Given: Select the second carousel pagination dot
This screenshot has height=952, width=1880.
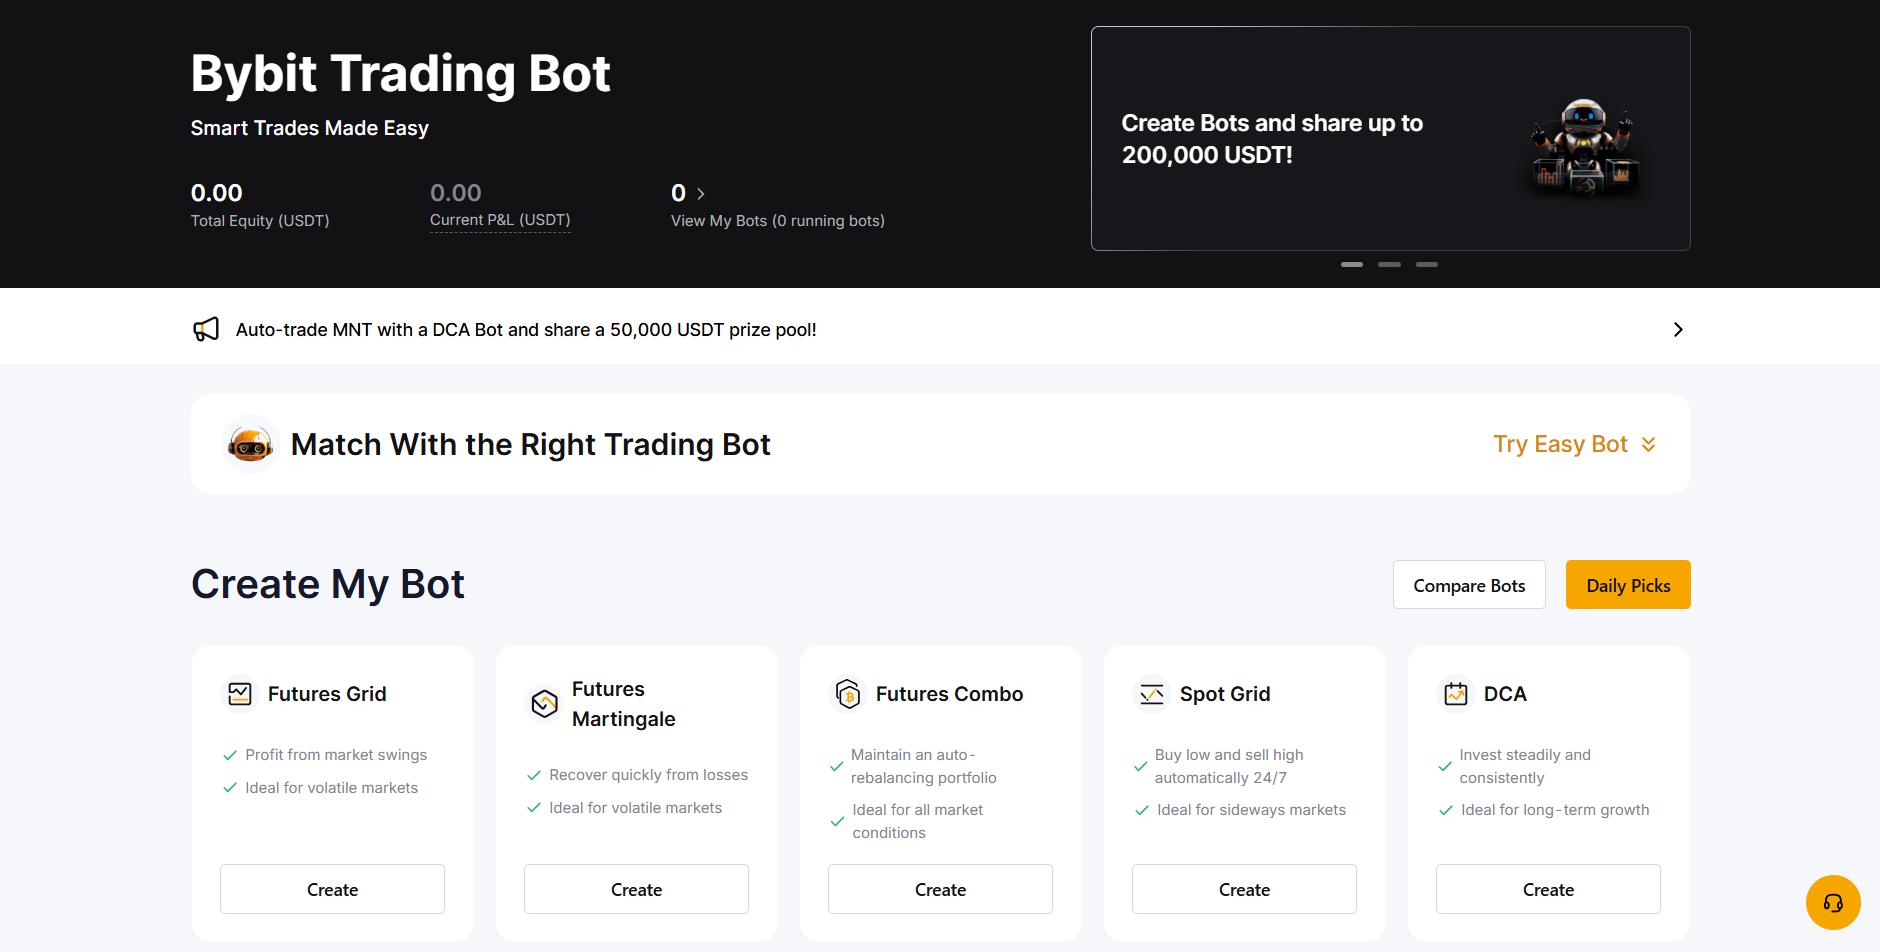Looking at the screenshot, I should point(1389,264).
